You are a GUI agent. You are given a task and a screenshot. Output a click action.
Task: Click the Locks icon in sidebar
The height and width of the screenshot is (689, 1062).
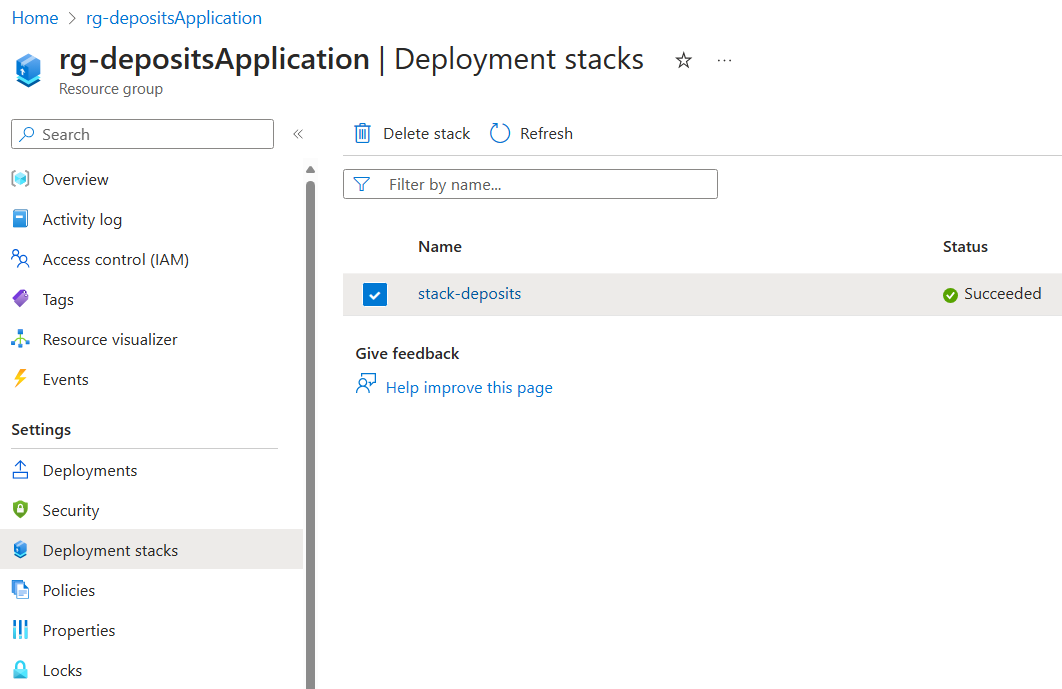pos(22,670)
